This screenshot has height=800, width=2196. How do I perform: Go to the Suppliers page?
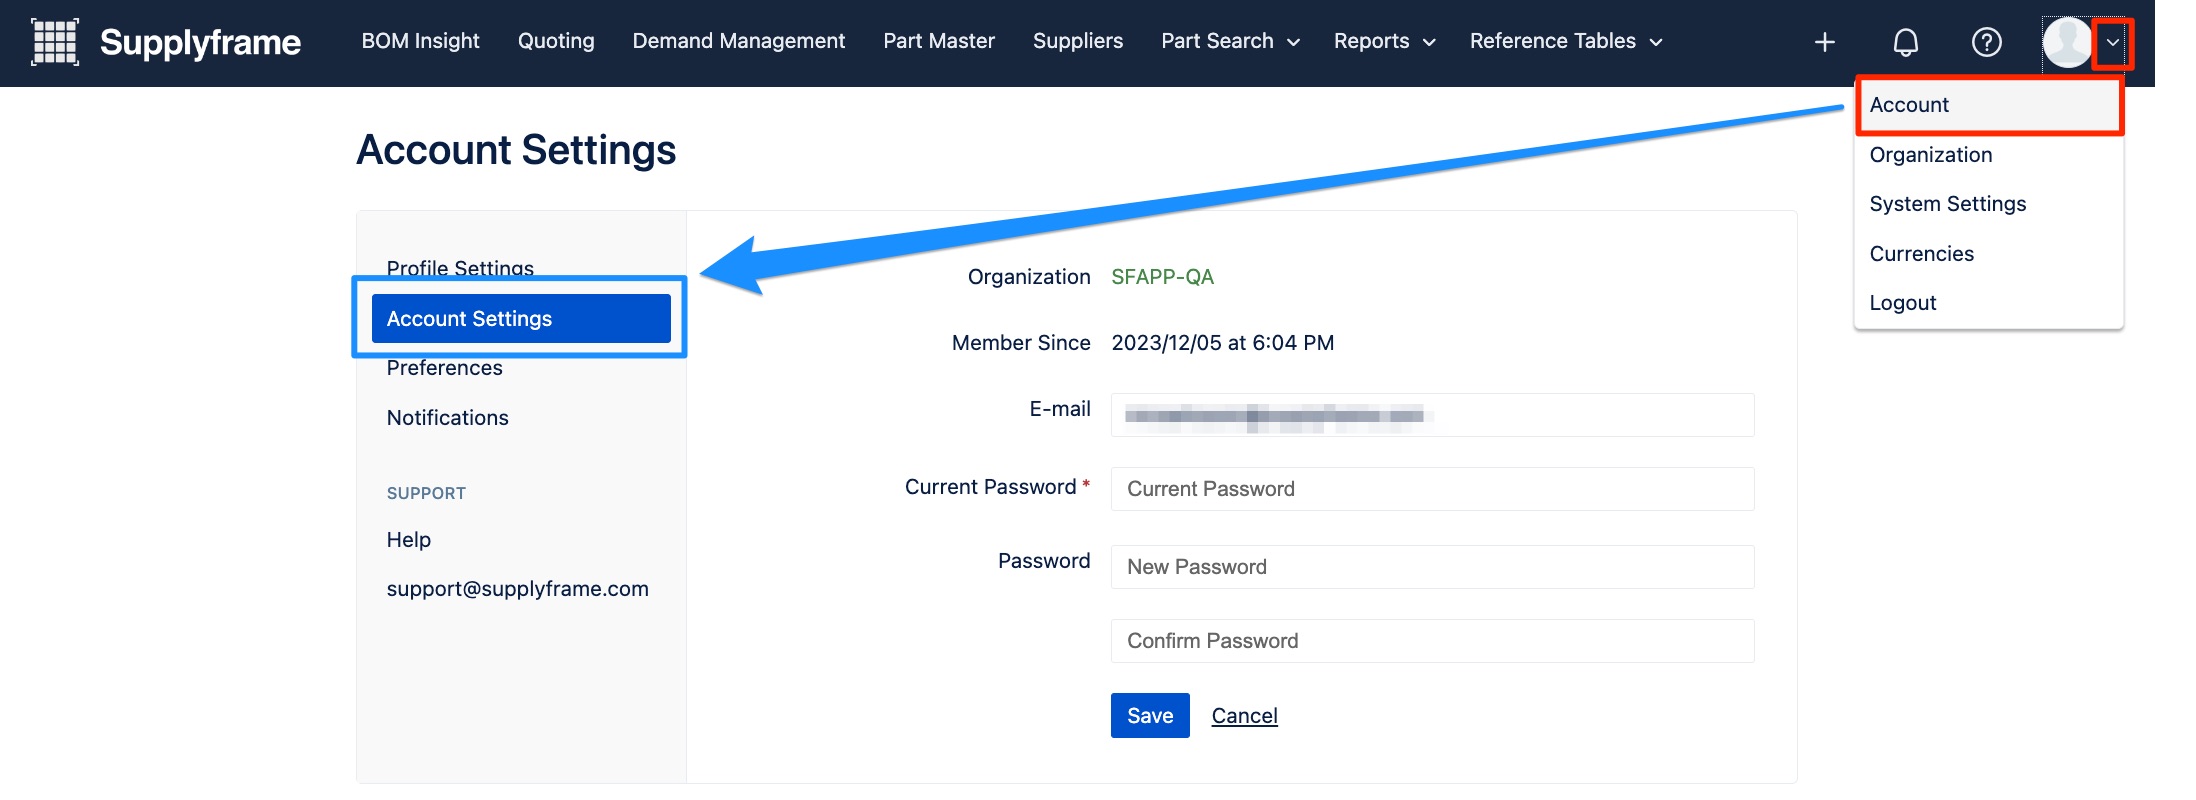pyautogui.click(x=1078, y=41)
